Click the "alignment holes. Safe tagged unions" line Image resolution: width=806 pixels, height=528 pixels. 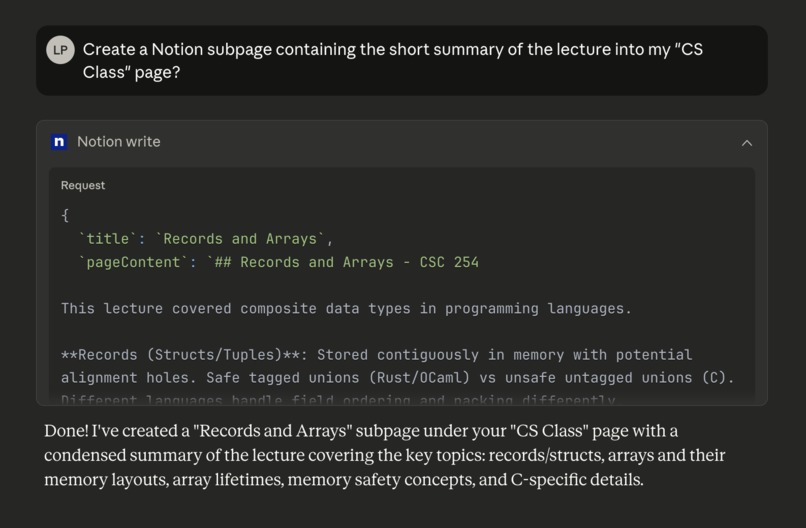click(x=397, y=378)
